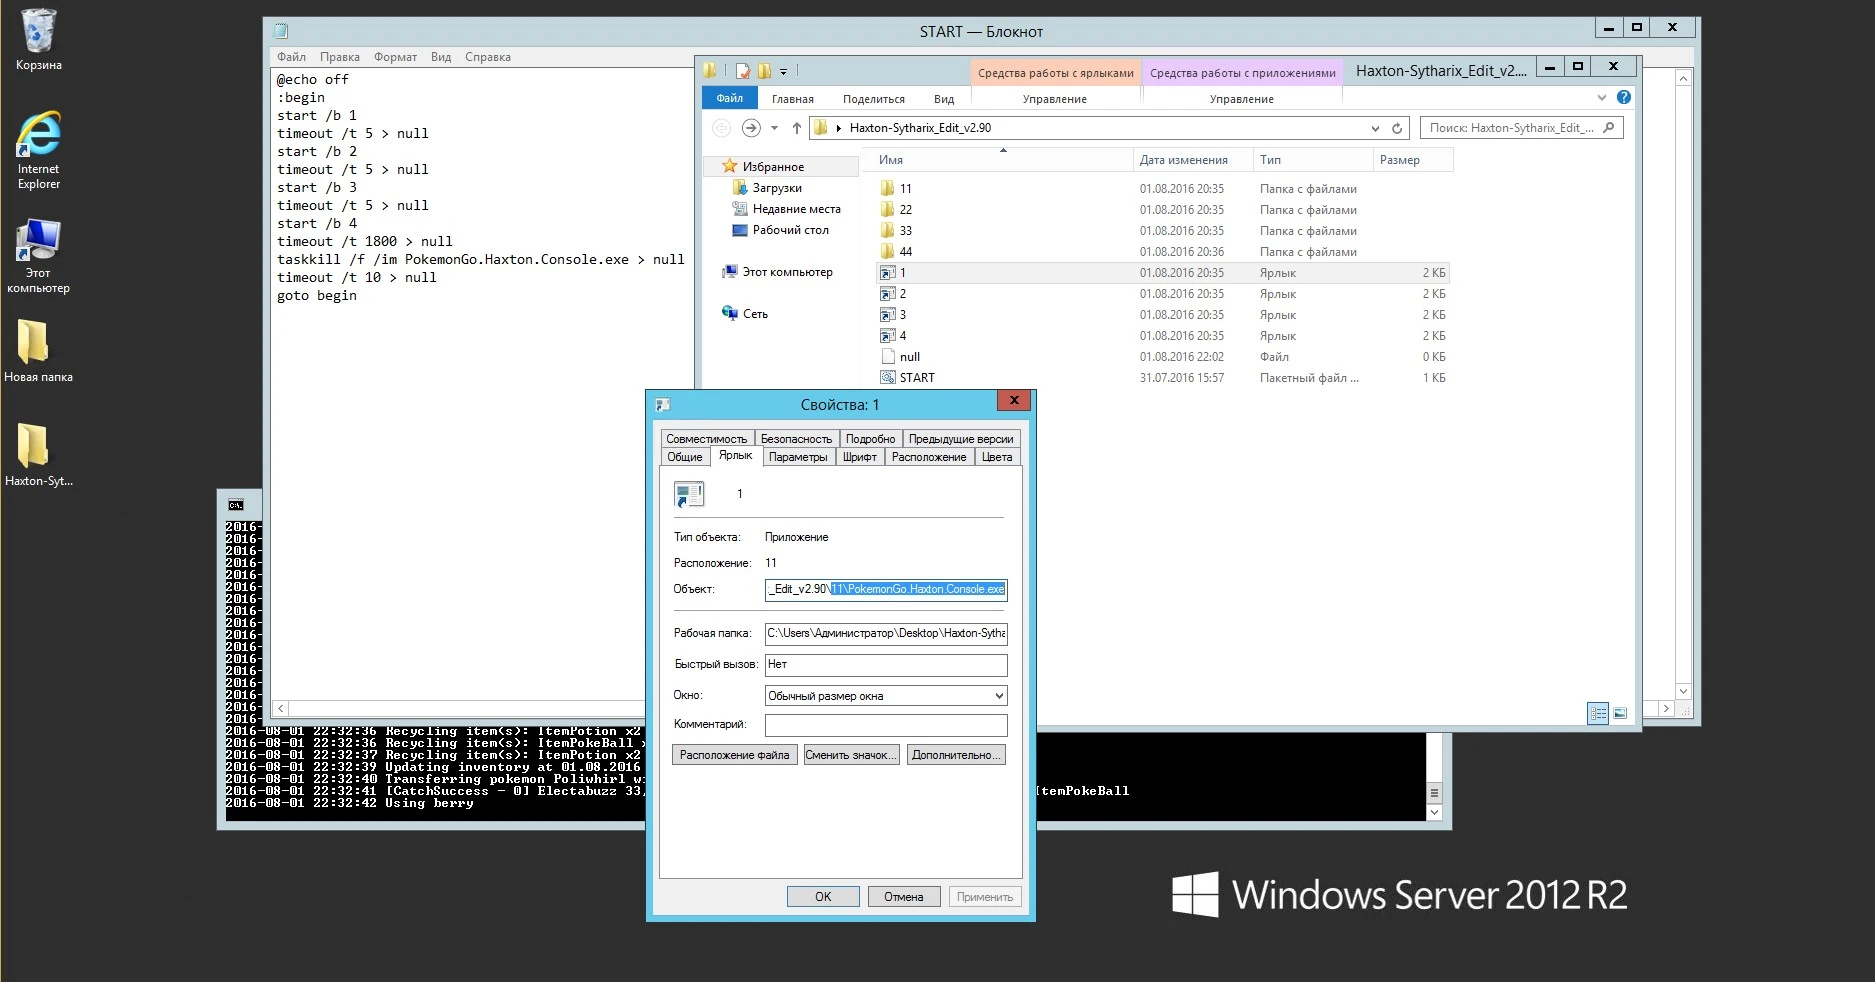The width and height of the screenshot is (1875, 982).
Task: Select the Haxton-Syt... desktop folder
Action: [x=38, y=455]
